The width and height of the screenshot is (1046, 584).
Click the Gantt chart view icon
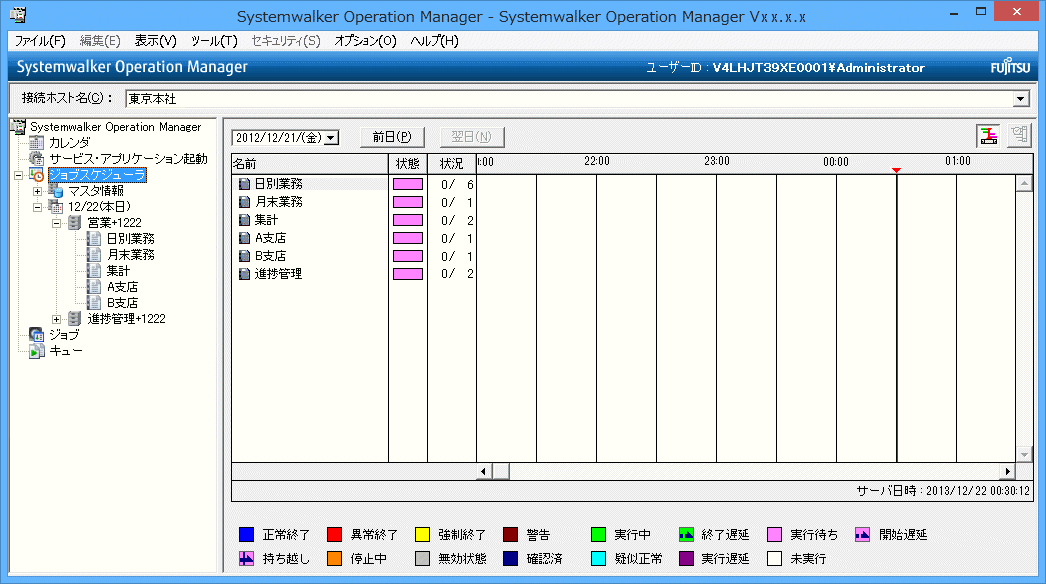(989, 137)
